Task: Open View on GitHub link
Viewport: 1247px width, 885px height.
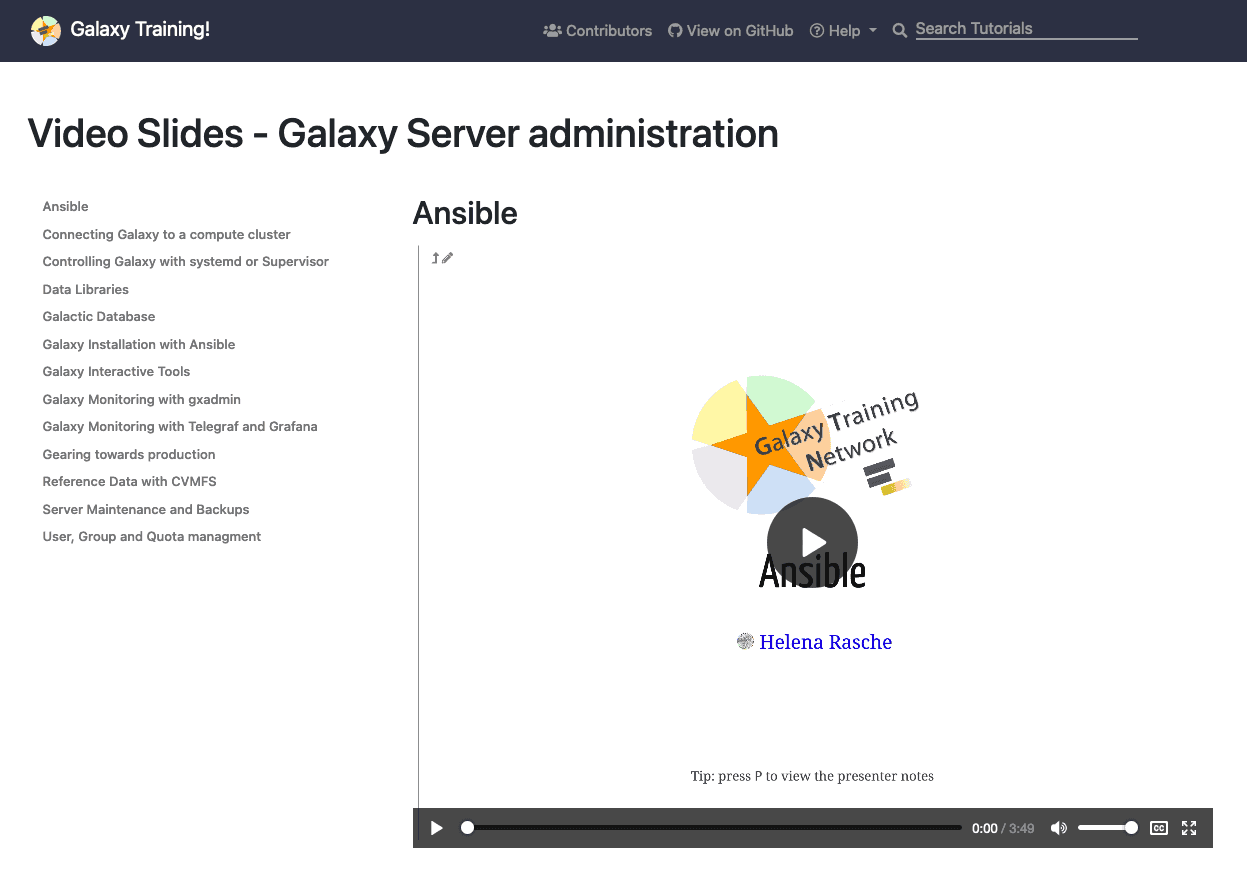Action: (731, 31)
